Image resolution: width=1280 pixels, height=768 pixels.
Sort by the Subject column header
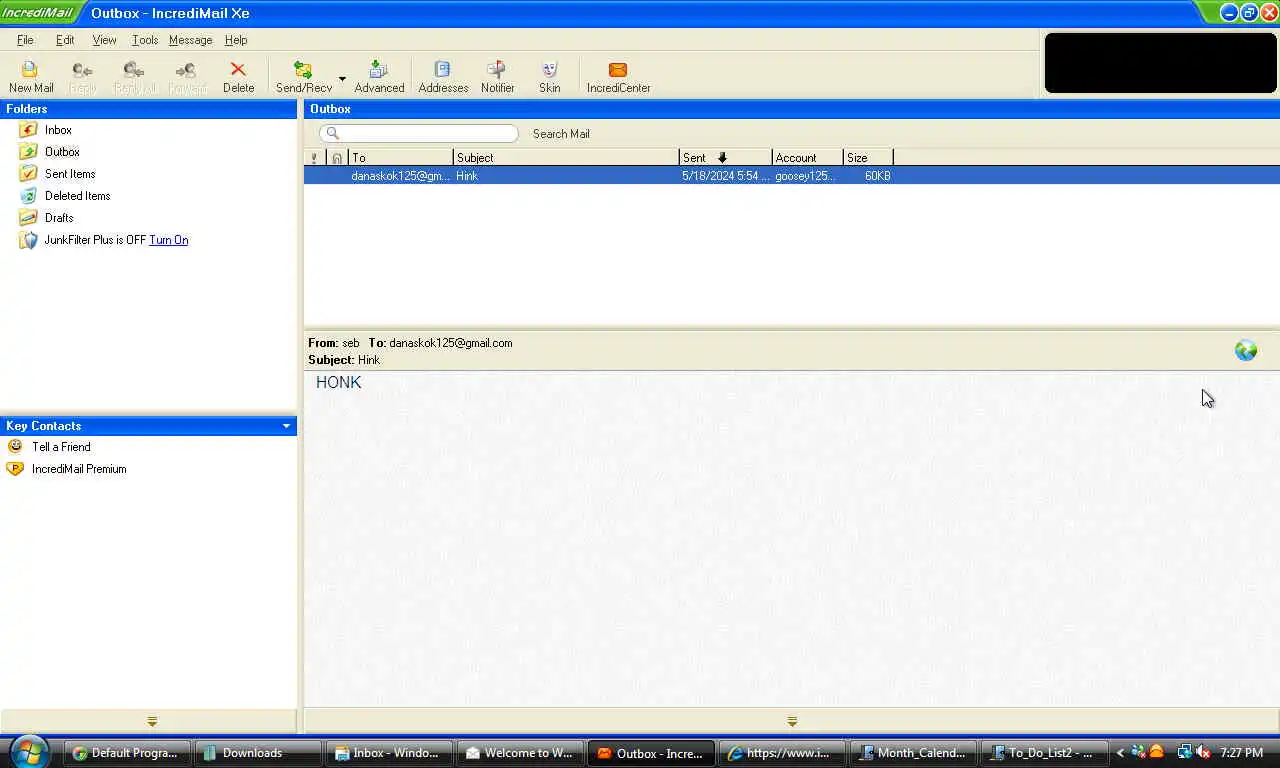(x=566, y=158)
